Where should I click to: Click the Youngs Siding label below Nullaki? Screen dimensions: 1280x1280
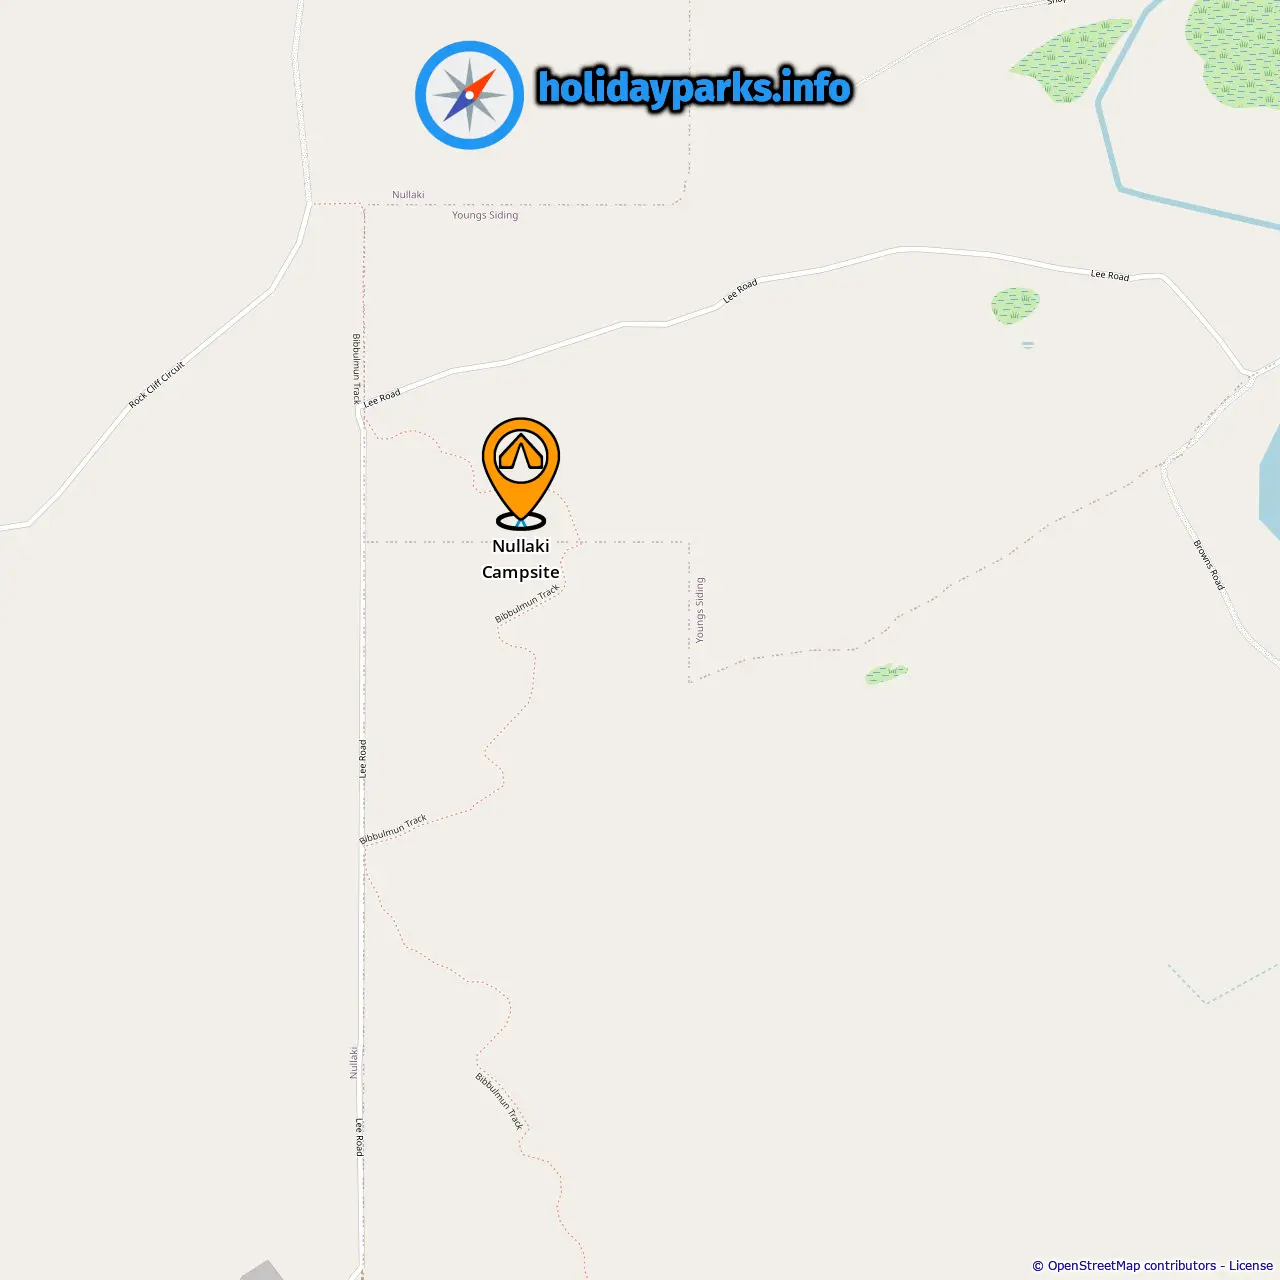tap(485, 215)
